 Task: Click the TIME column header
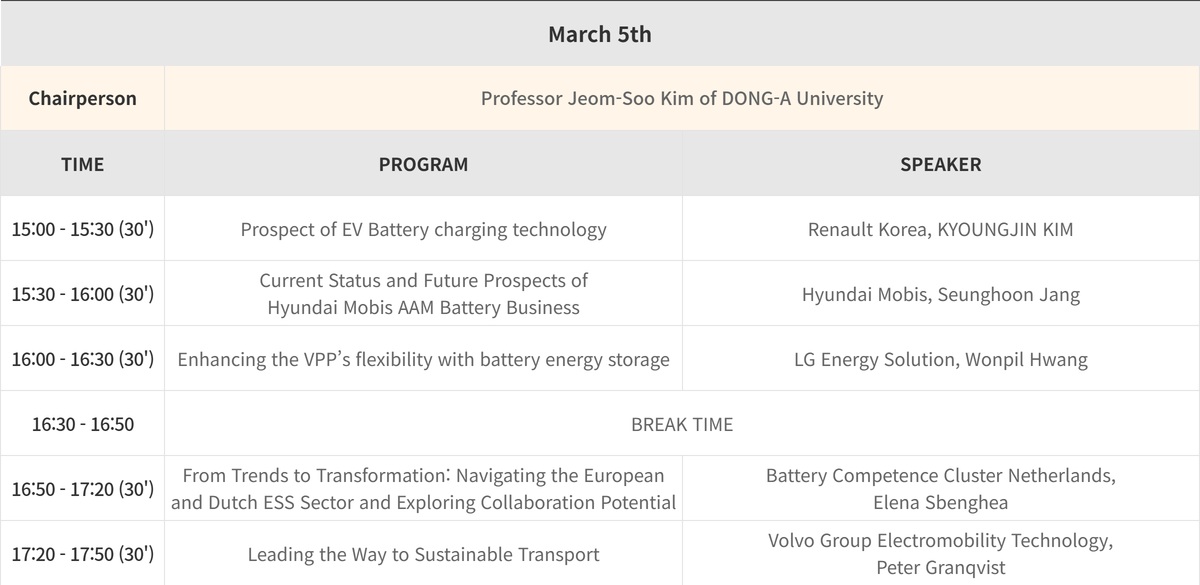click(82, 164)
